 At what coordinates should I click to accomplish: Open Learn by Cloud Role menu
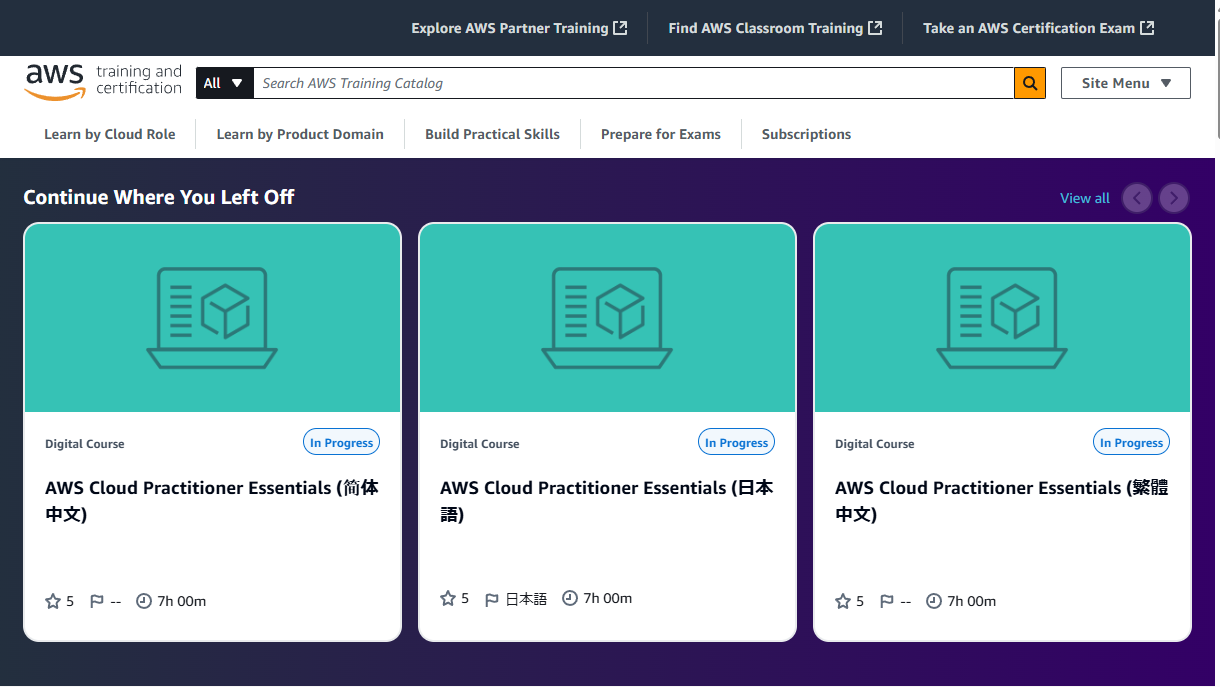pos(110,134)
